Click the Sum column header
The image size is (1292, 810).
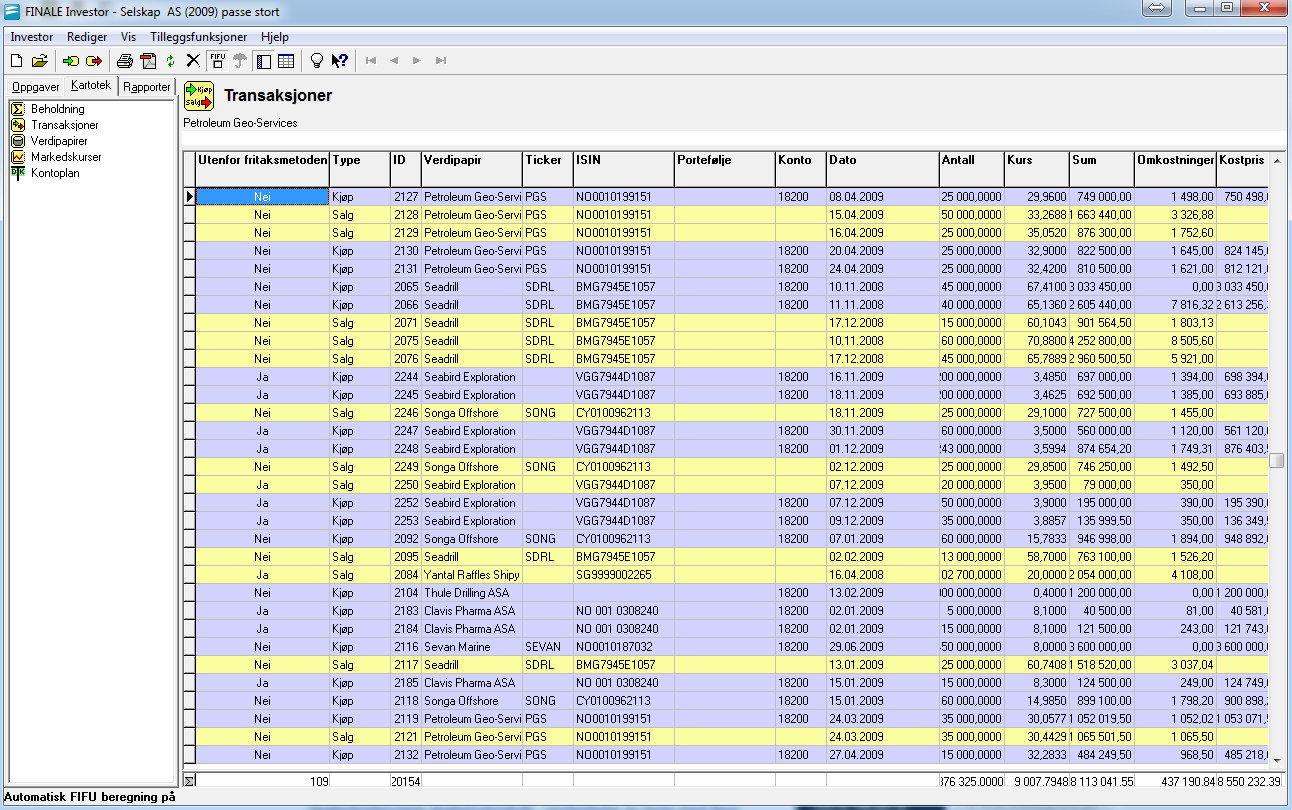[x=1102, y=169]
